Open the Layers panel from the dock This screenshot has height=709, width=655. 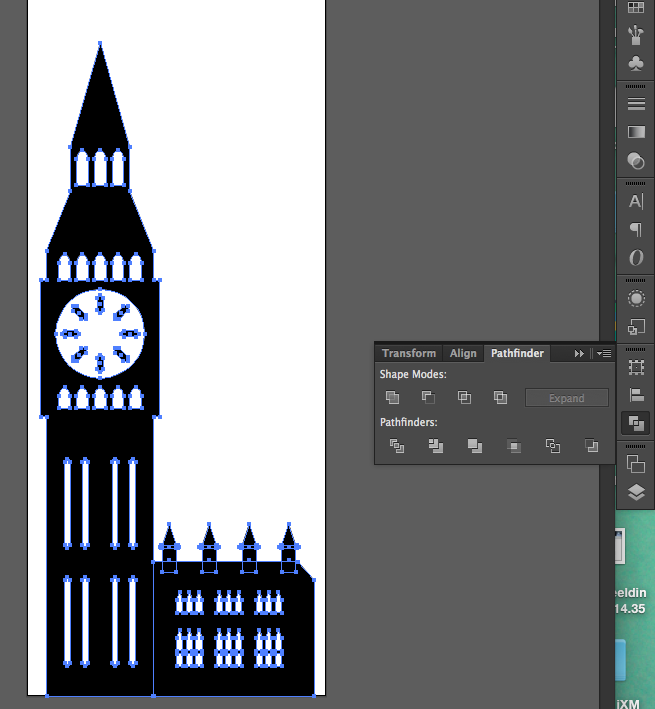(636, 492)
